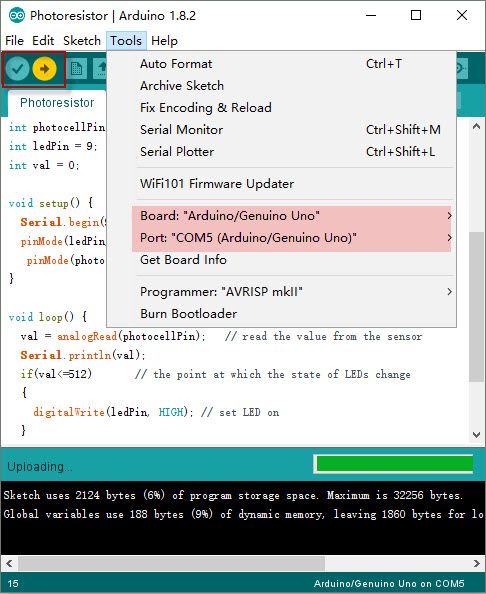Open the Edit menu
486x594 pixels.
click(43, 41)
